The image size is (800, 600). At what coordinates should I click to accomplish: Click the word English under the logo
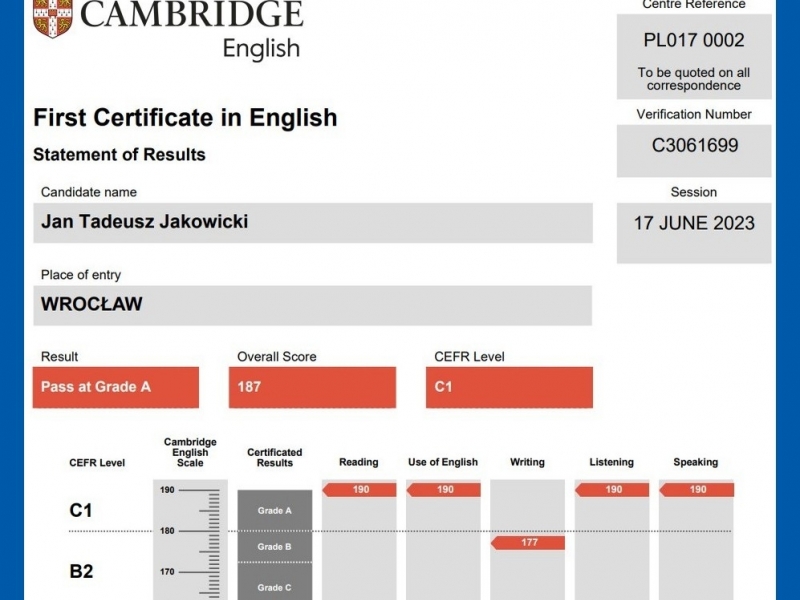coord(261,49)
